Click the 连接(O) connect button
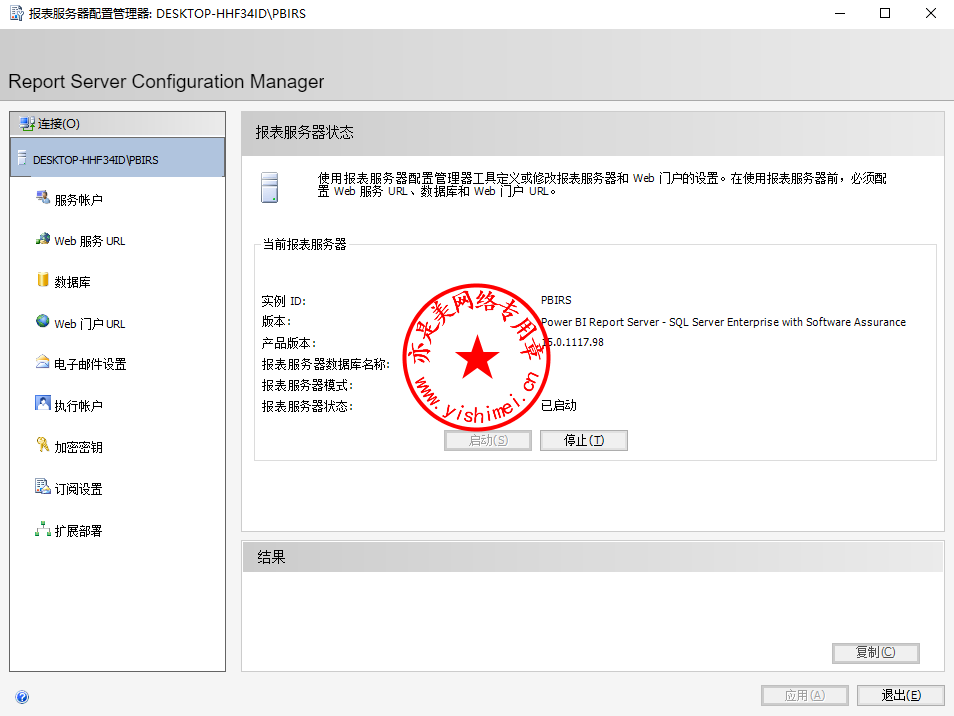 coord(117,124)
